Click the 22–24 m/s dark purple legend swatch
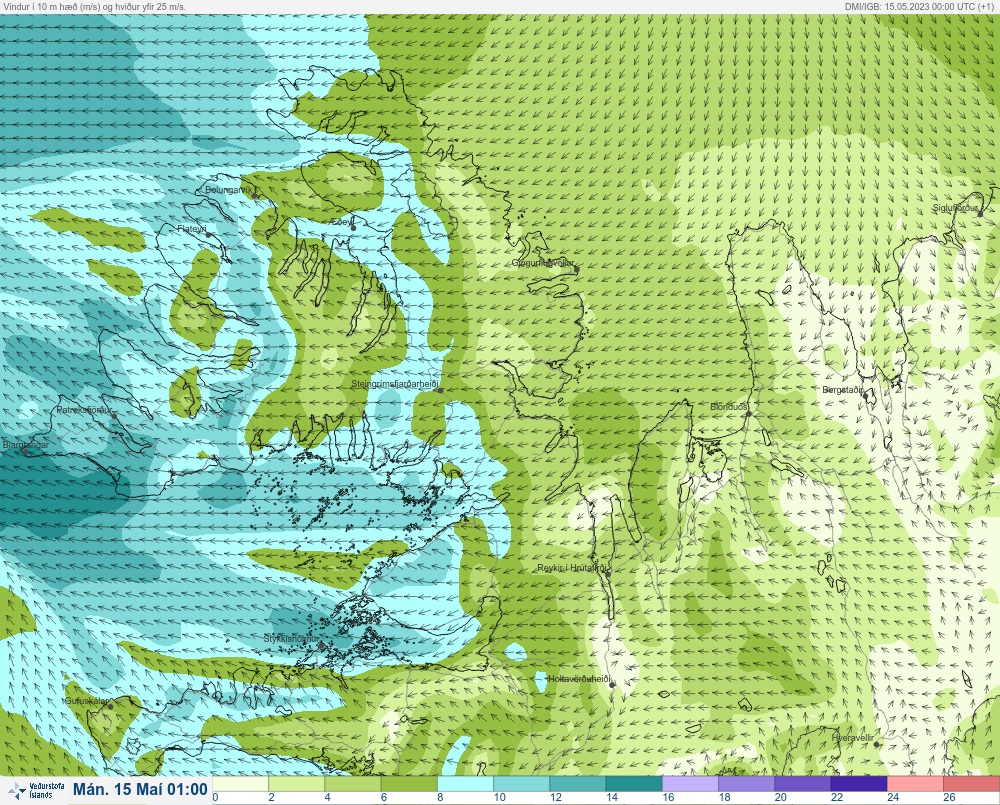 (x=859, y=784)
